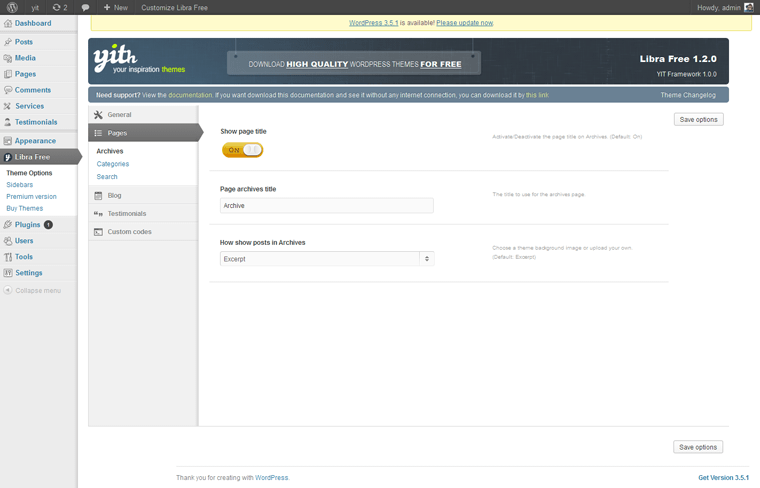Open the updates icon showing 2
Viewport: 760px width, 488px height.
(60, 7)
